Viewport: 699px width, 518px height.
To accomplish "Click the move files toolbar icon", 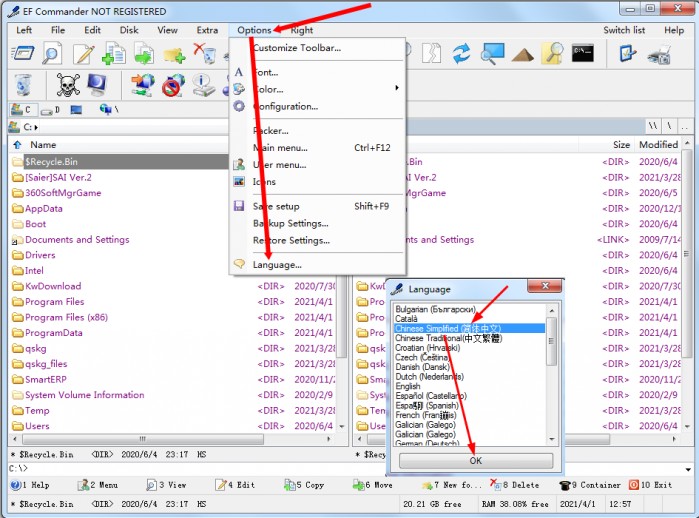I will click(144, 54).
